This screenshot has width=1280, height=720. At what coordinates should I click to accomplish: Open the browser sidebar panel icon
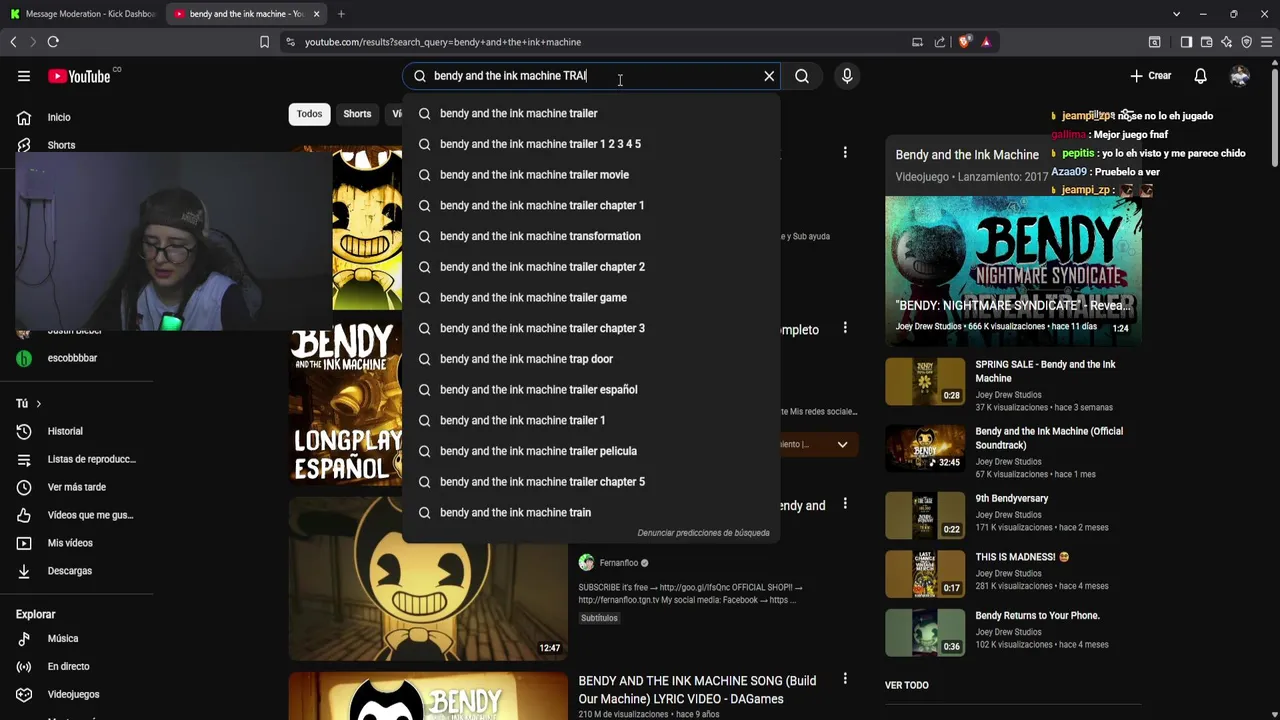click(1186, 42)
